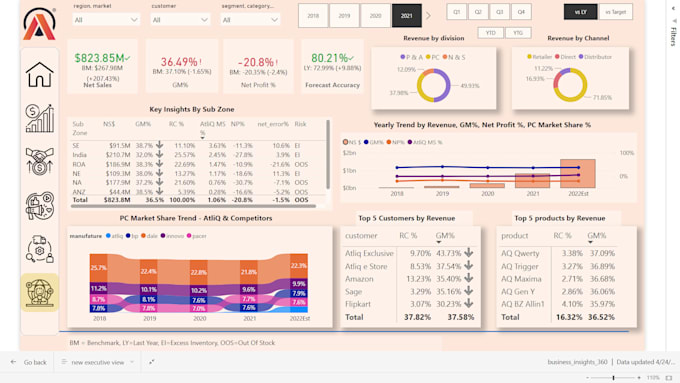Image resolution: width=680 pixels, height=383 pixels.
Task: Click the Risk column header
Action: [300, 124]
